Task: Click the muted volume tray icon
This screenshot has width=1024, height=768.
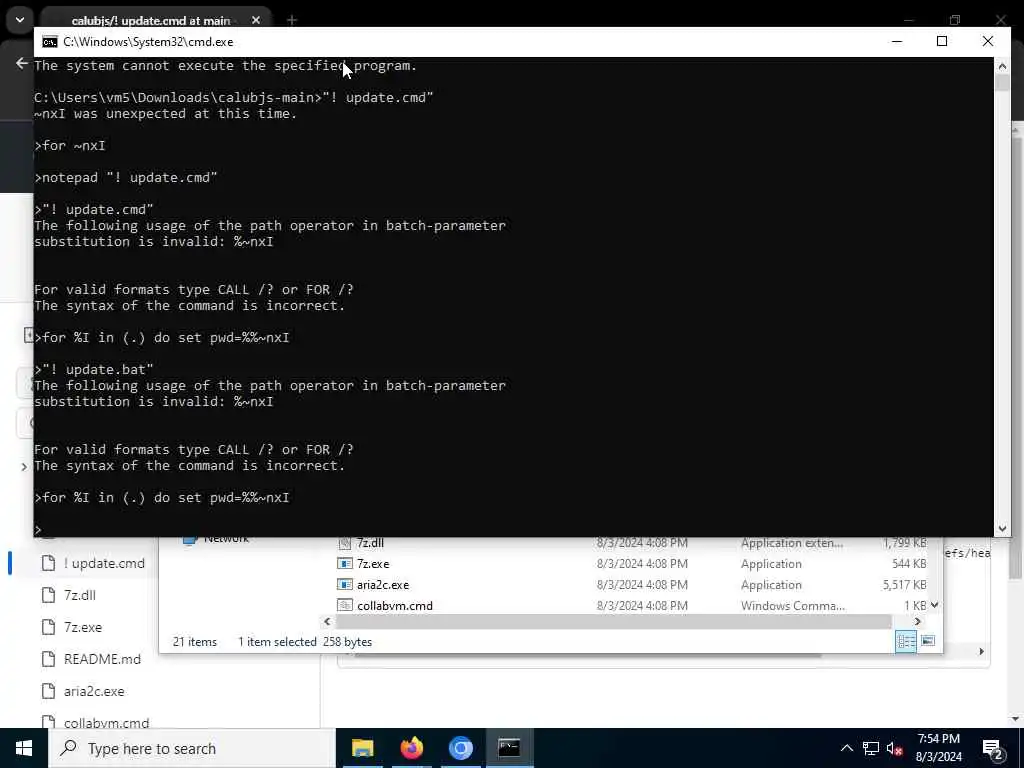Action: coord(894,748)
